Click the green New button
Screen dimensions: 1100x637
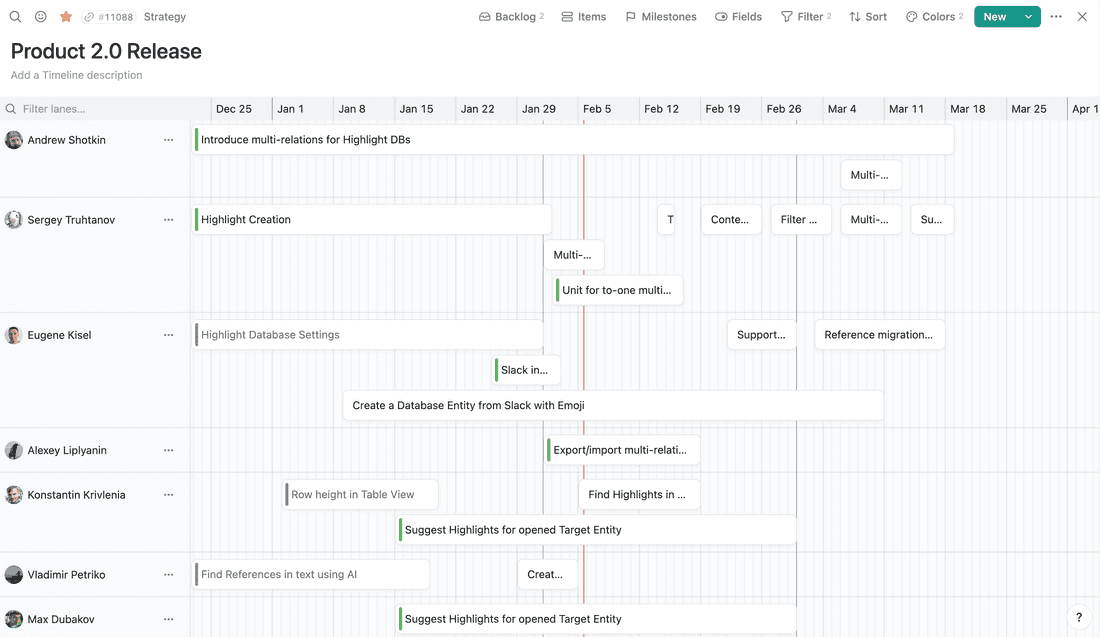click(995, 16)
